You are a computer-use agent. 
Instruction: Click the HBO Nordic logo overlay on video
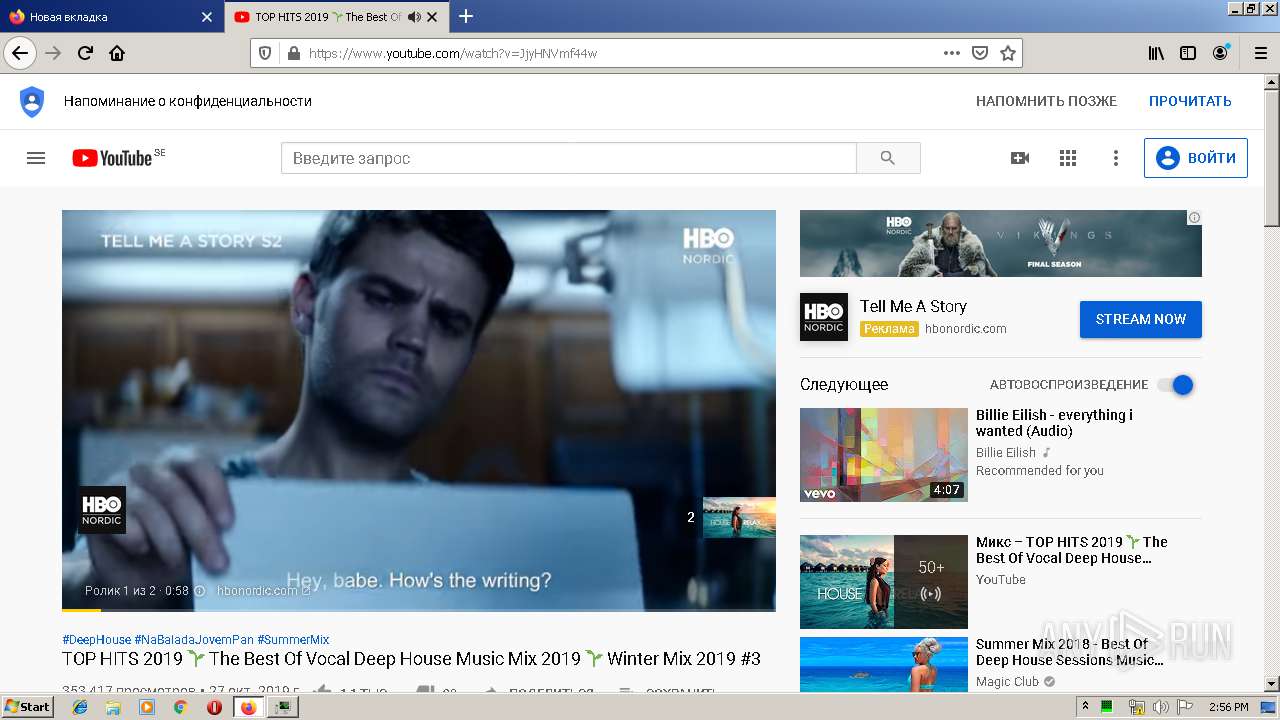[102, 510]
